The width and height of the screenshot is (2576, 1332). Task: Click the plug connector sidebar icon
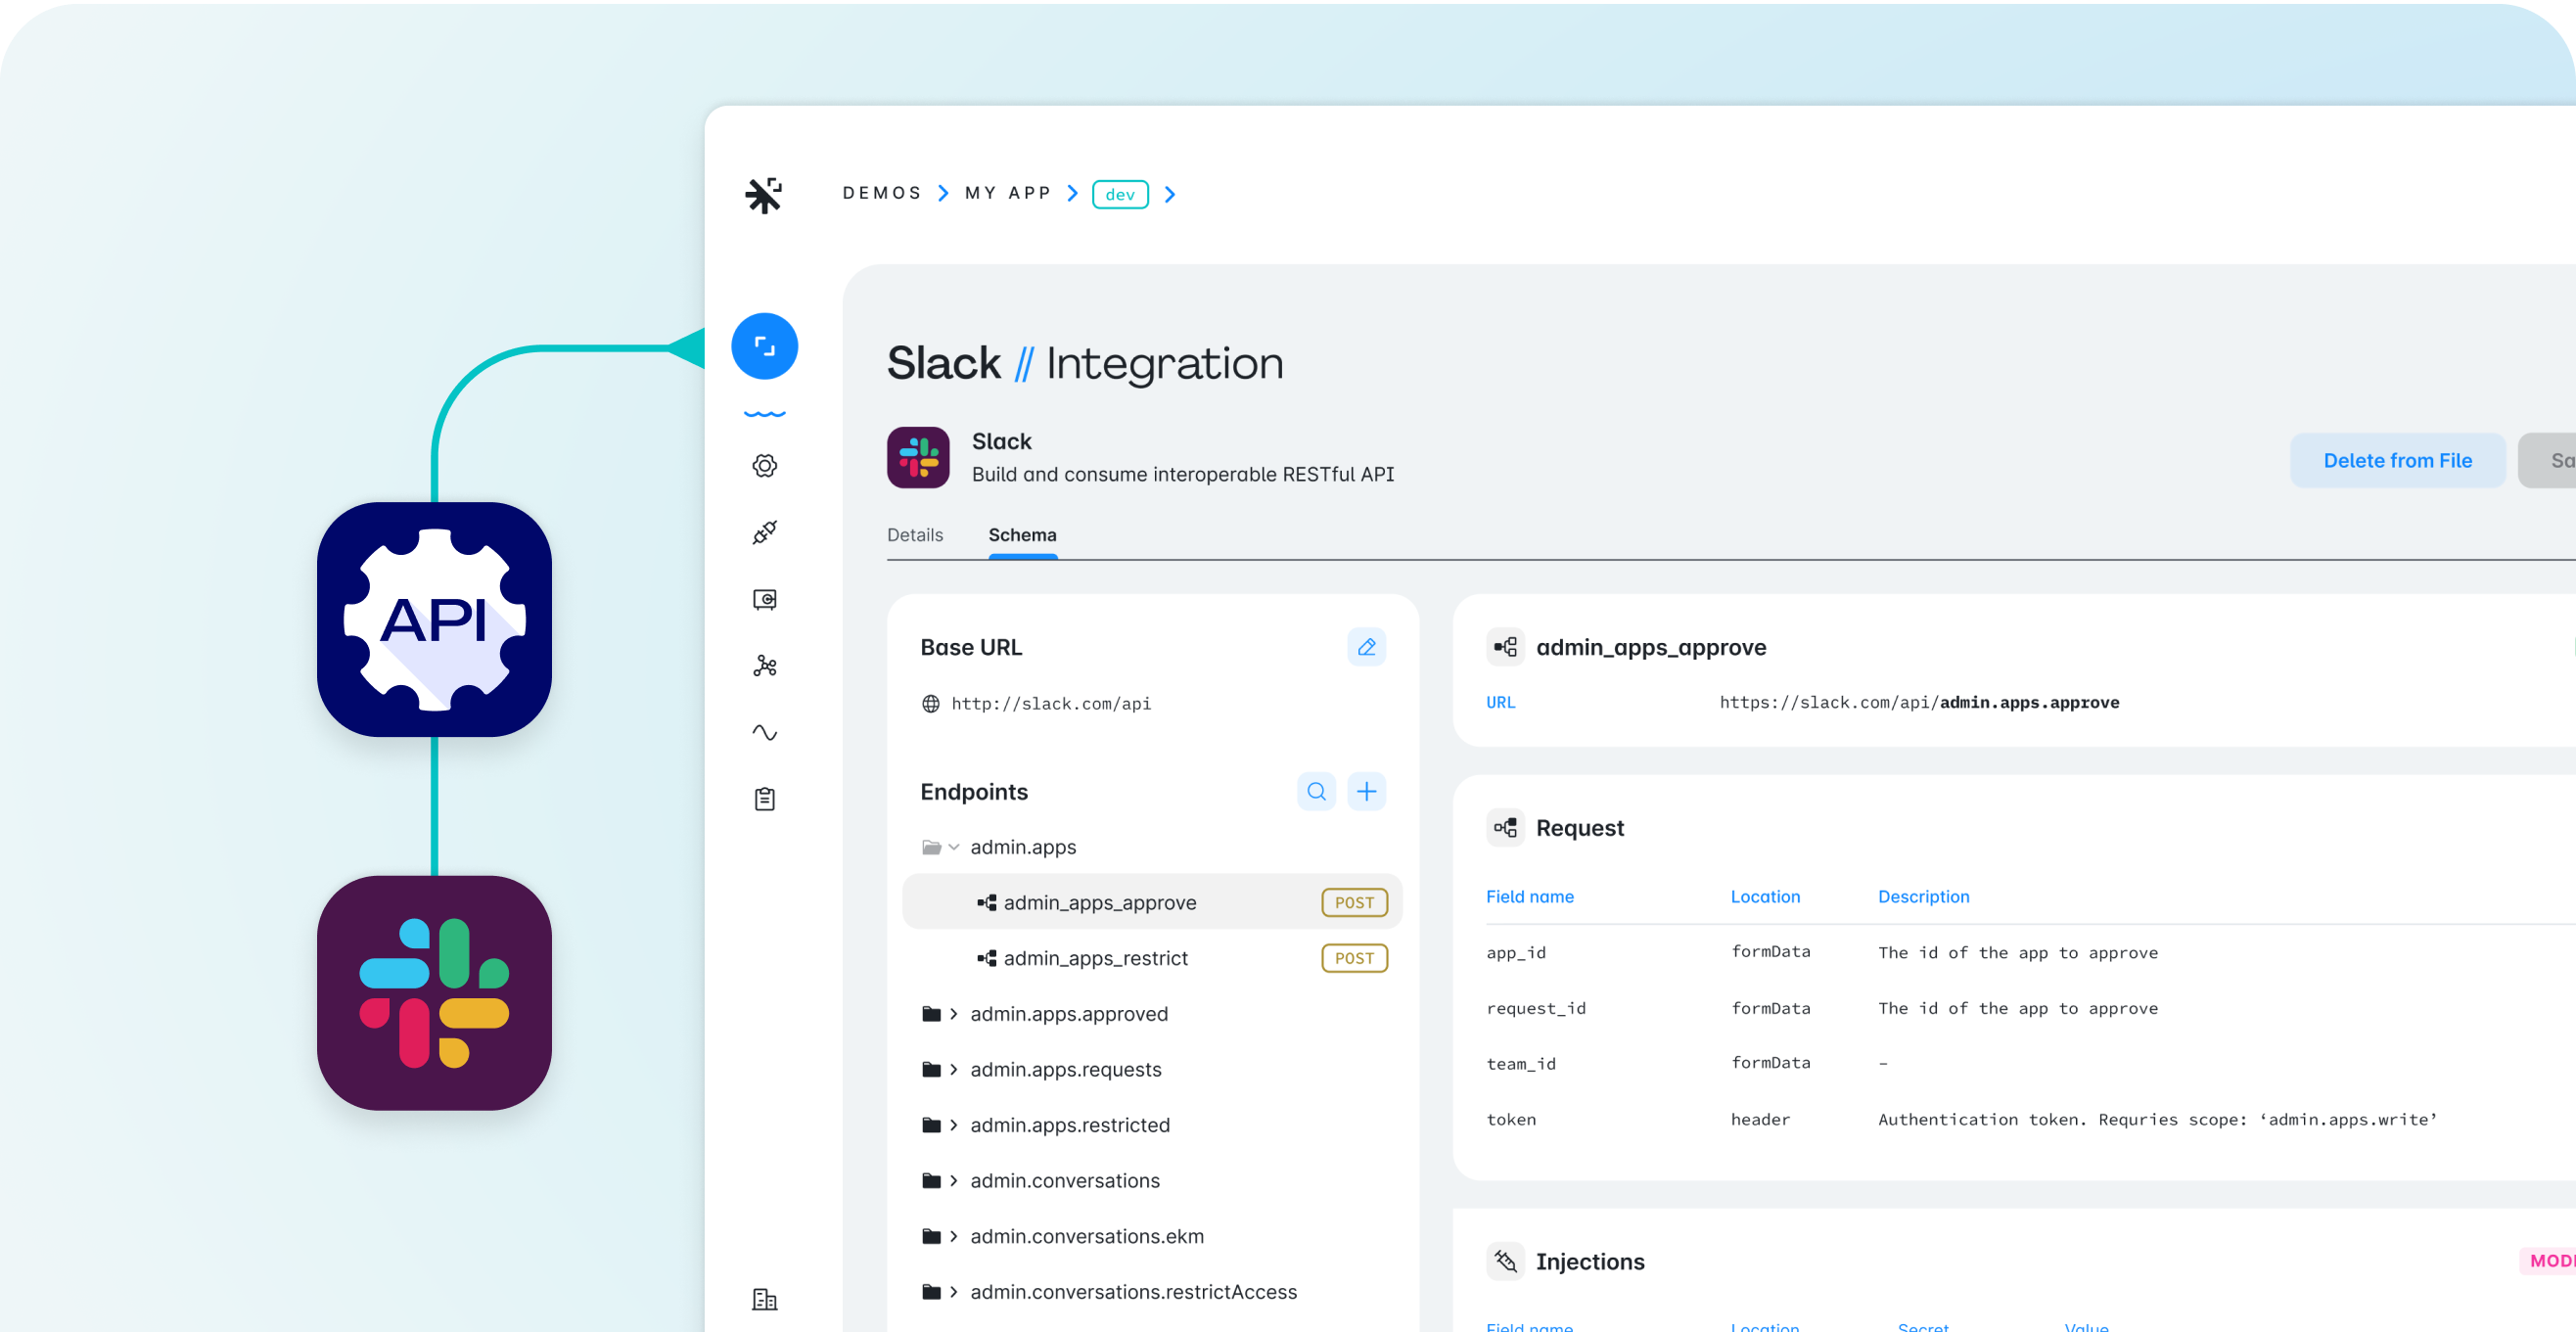point(764,532)
